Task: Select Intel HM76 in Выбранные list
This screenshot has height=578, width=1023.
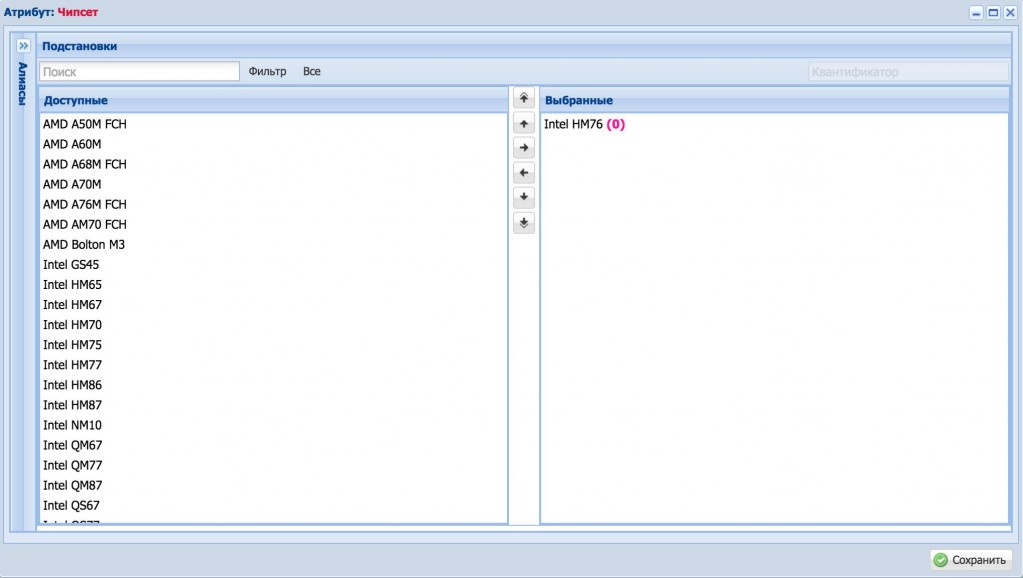Action: click(x=774, y=124)
